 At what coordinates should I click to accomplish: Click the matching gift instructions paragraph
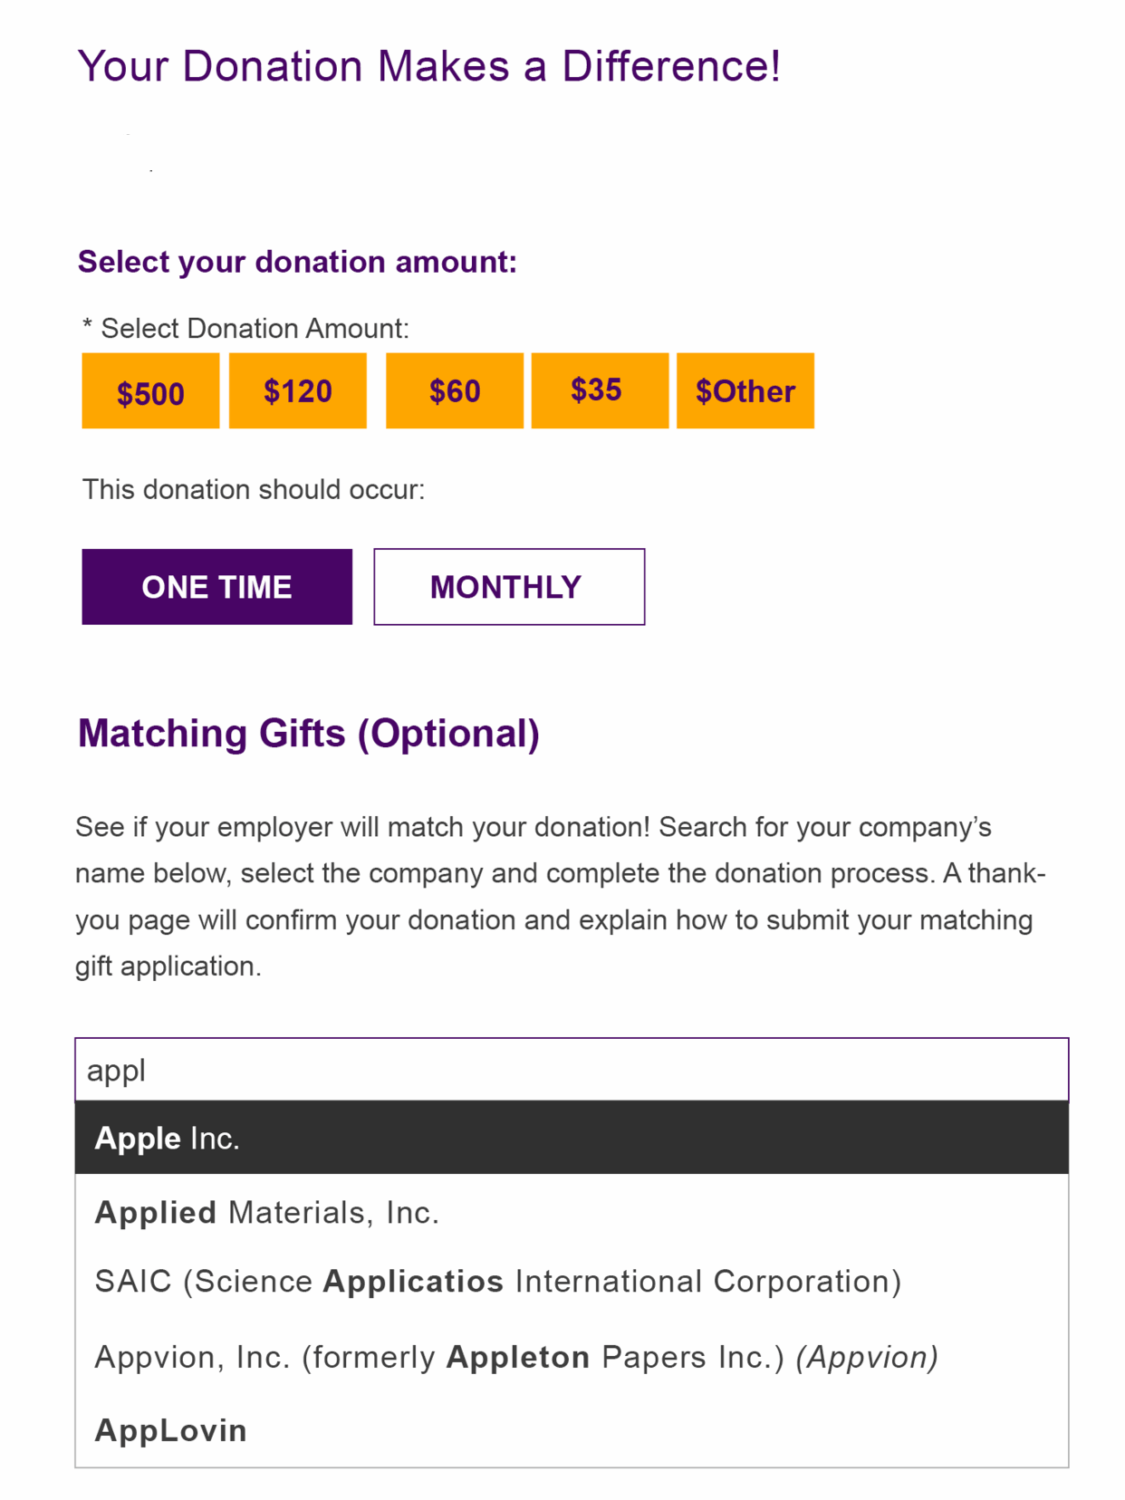[x=560, y=896]
